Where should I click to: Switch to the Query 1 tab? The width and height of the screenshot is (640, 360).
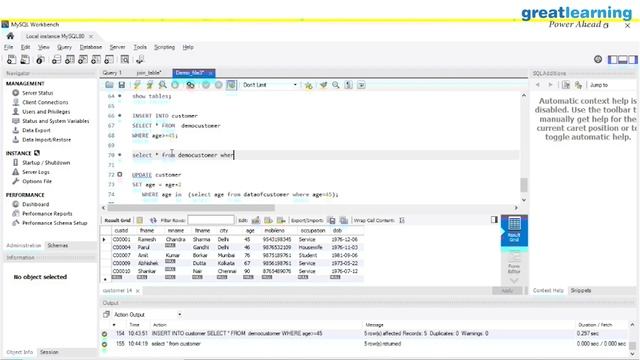pyautogui.click(x=112, y=73)
